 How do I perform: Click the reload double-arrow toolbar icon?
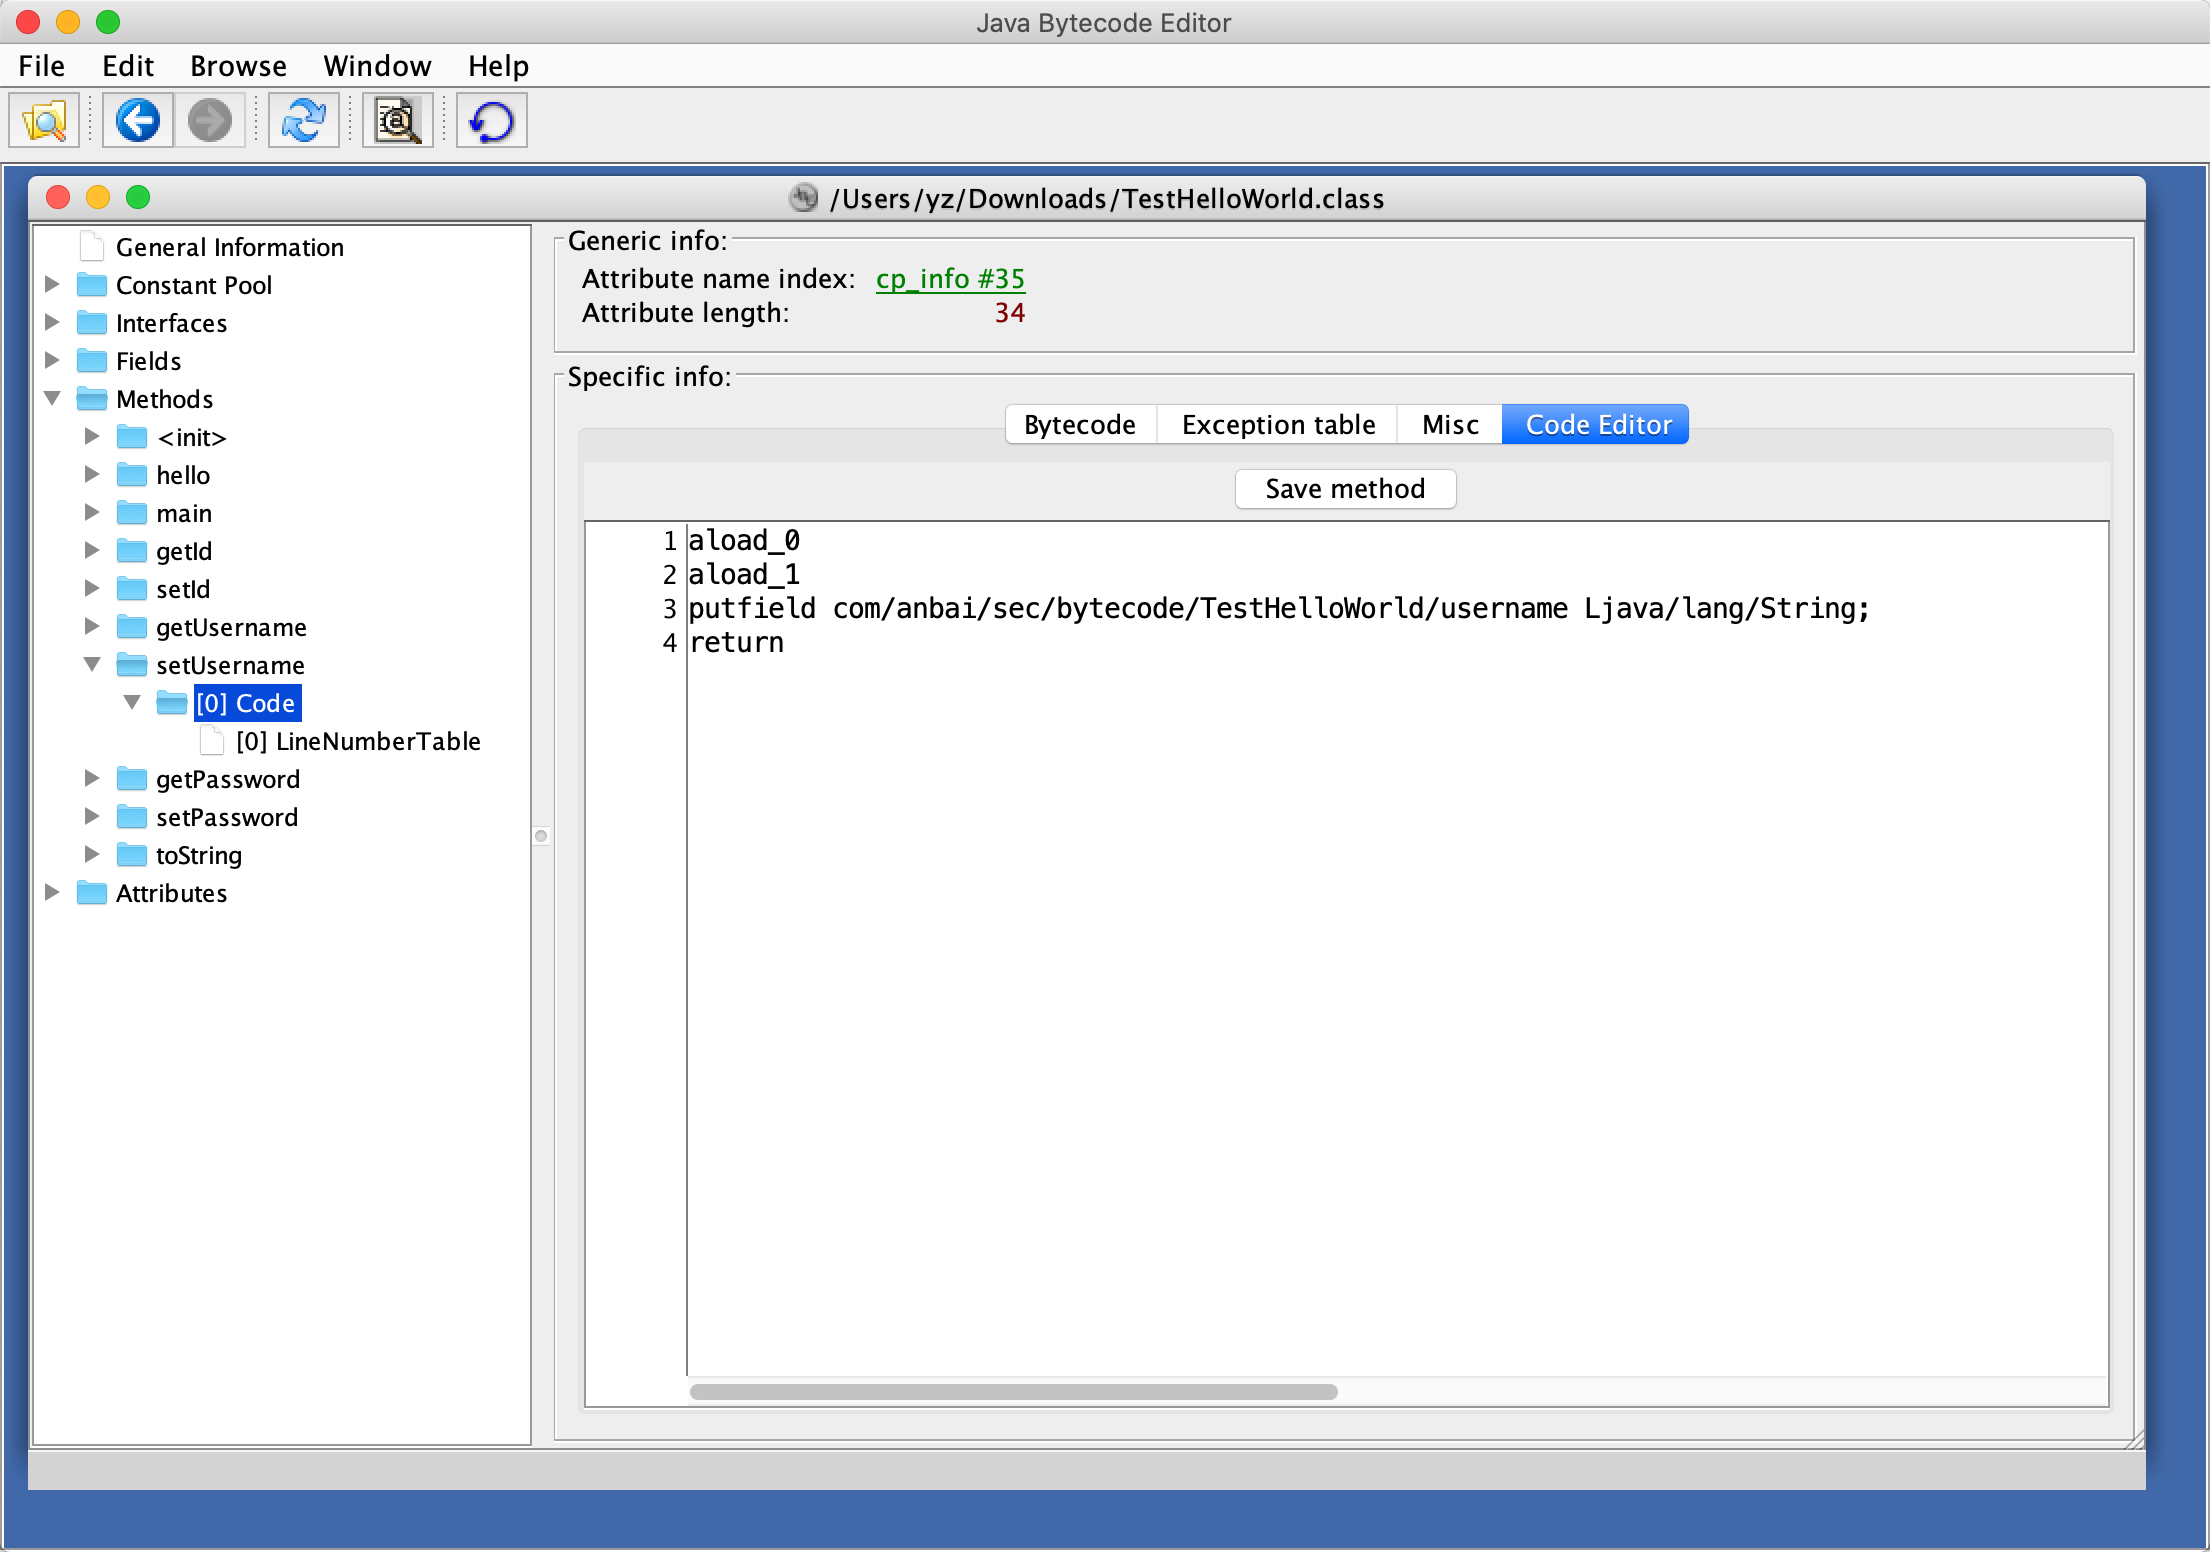[x=304, y=121]
